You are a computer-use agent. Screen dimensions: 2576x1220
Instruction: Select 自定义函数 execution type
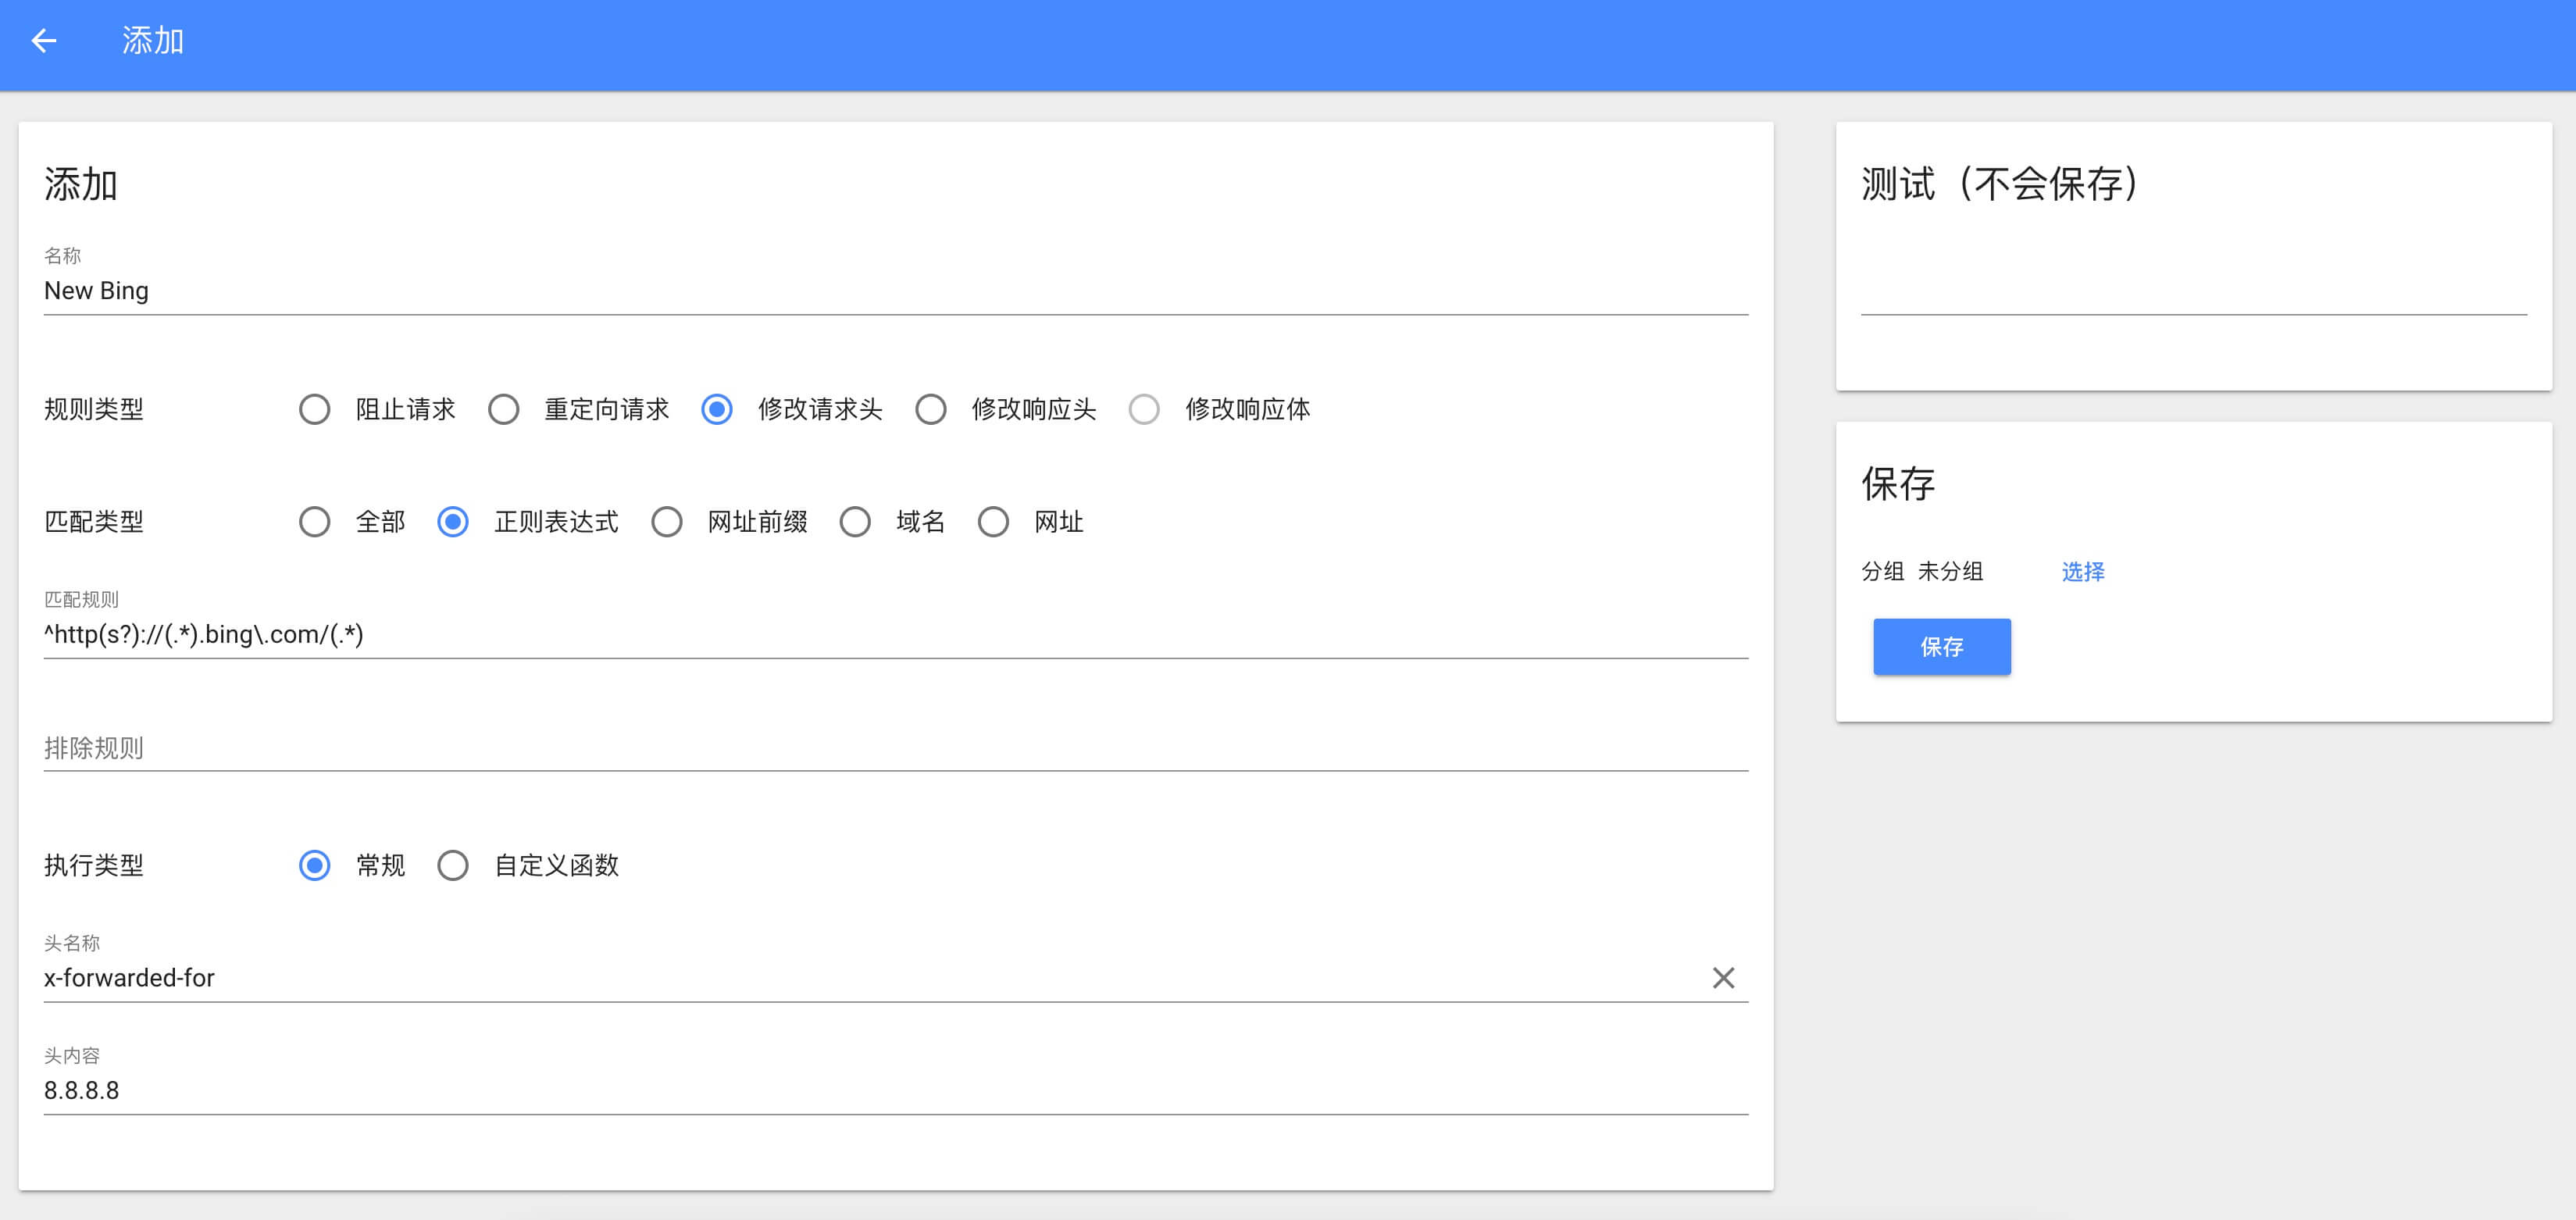click(x=453, y=865)
